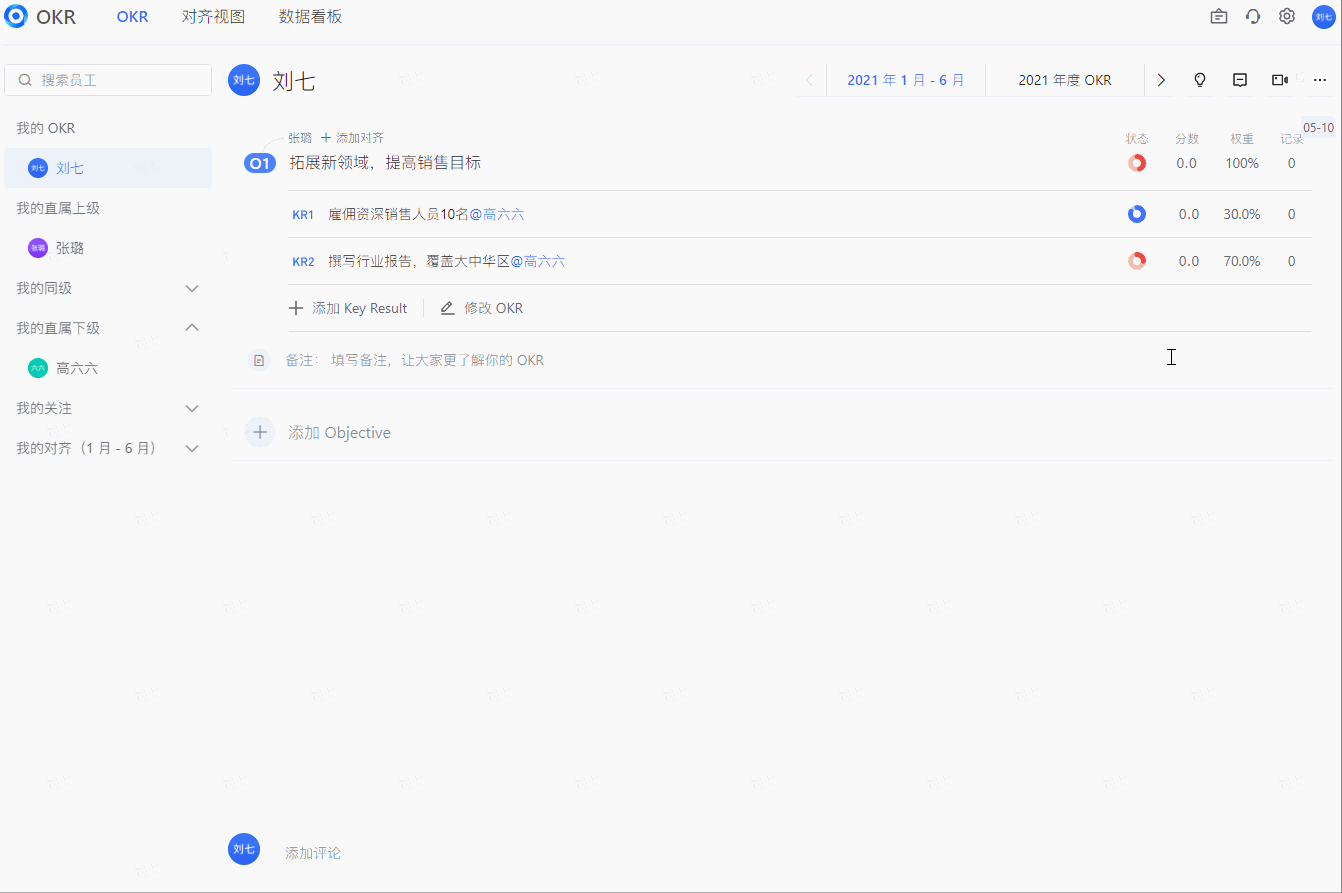This screenshot has width=1342, height=893.
Task: Expand the 我的关注 section
Action: coord(191,407)
